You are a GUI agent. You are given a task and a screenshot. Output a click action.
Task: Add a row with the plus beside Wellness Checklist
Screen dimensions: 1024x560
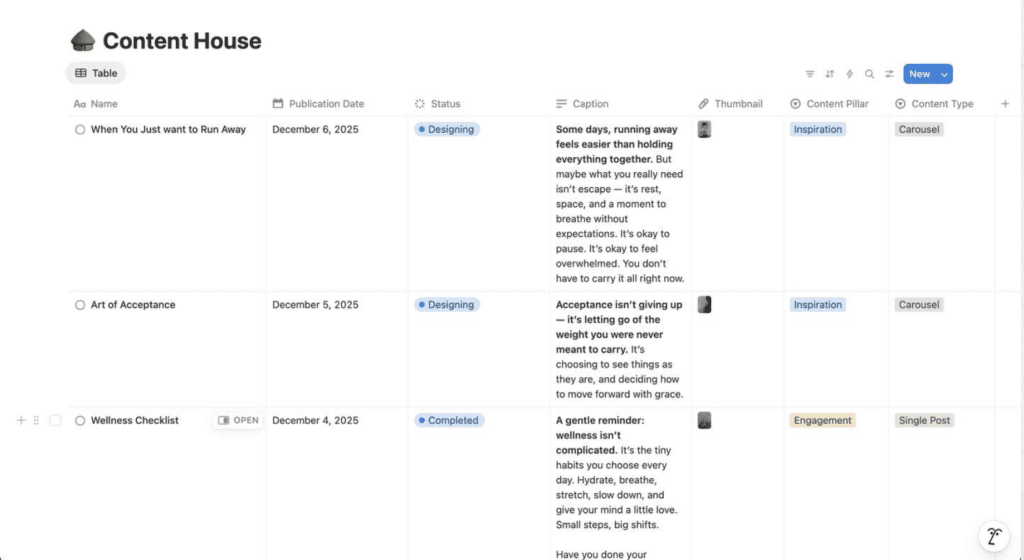coord(21,421)
